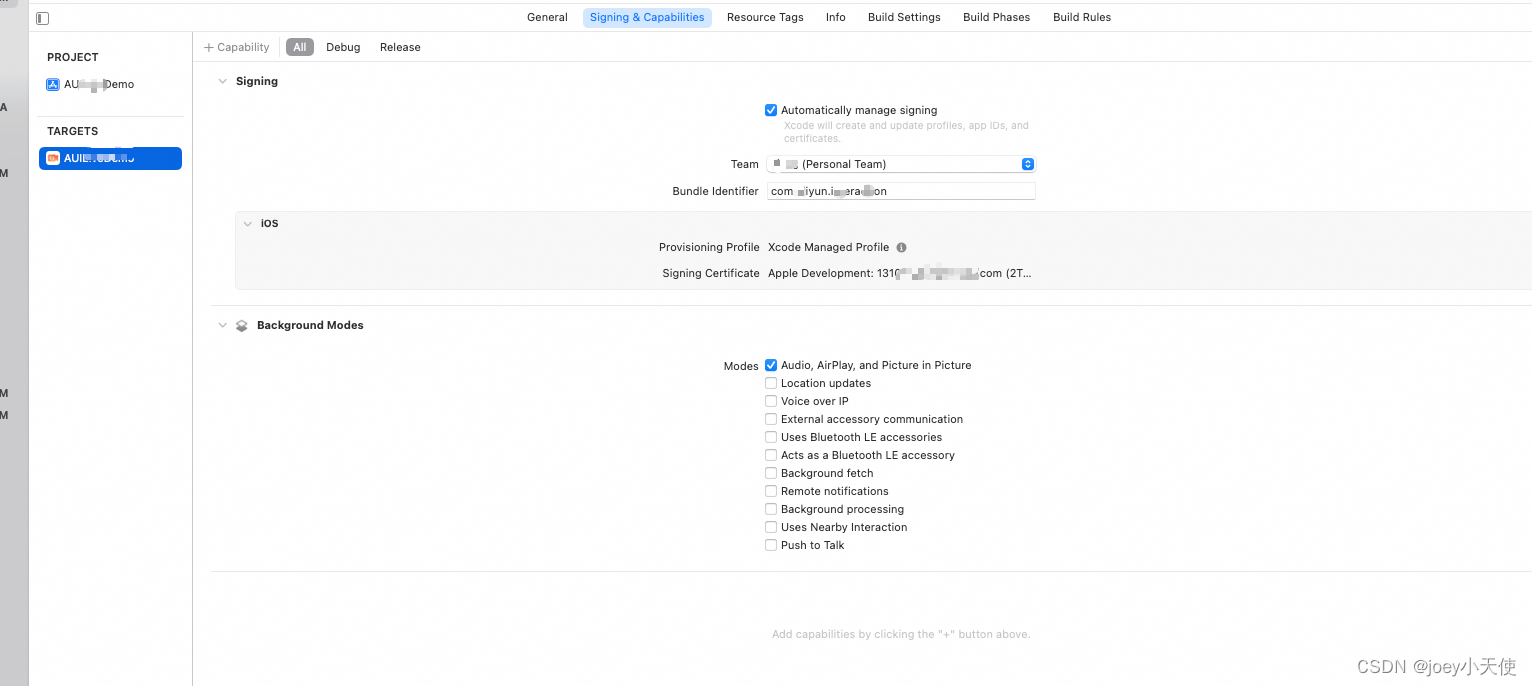Select the highlighted target under TARGETS
The height and width of the screenshot is (686, 1532).
[x=110, y=158]
